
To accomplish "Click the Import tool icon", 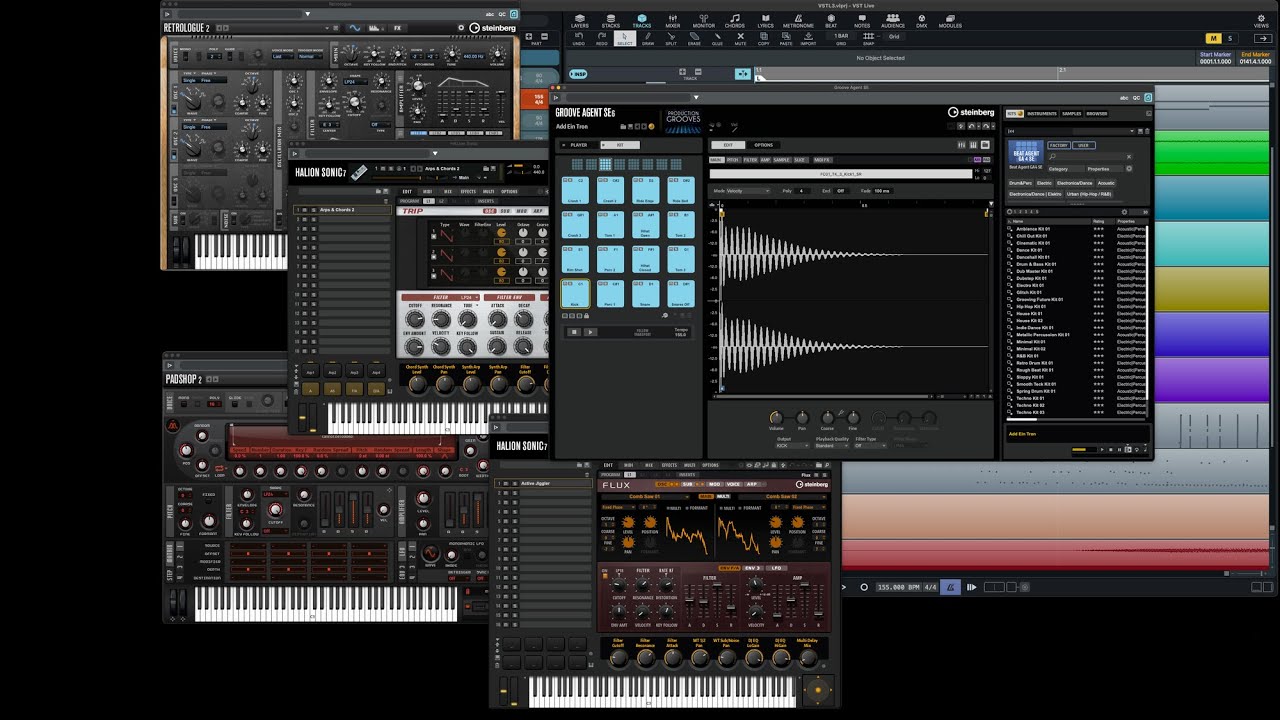I will (x=808, y=39).
